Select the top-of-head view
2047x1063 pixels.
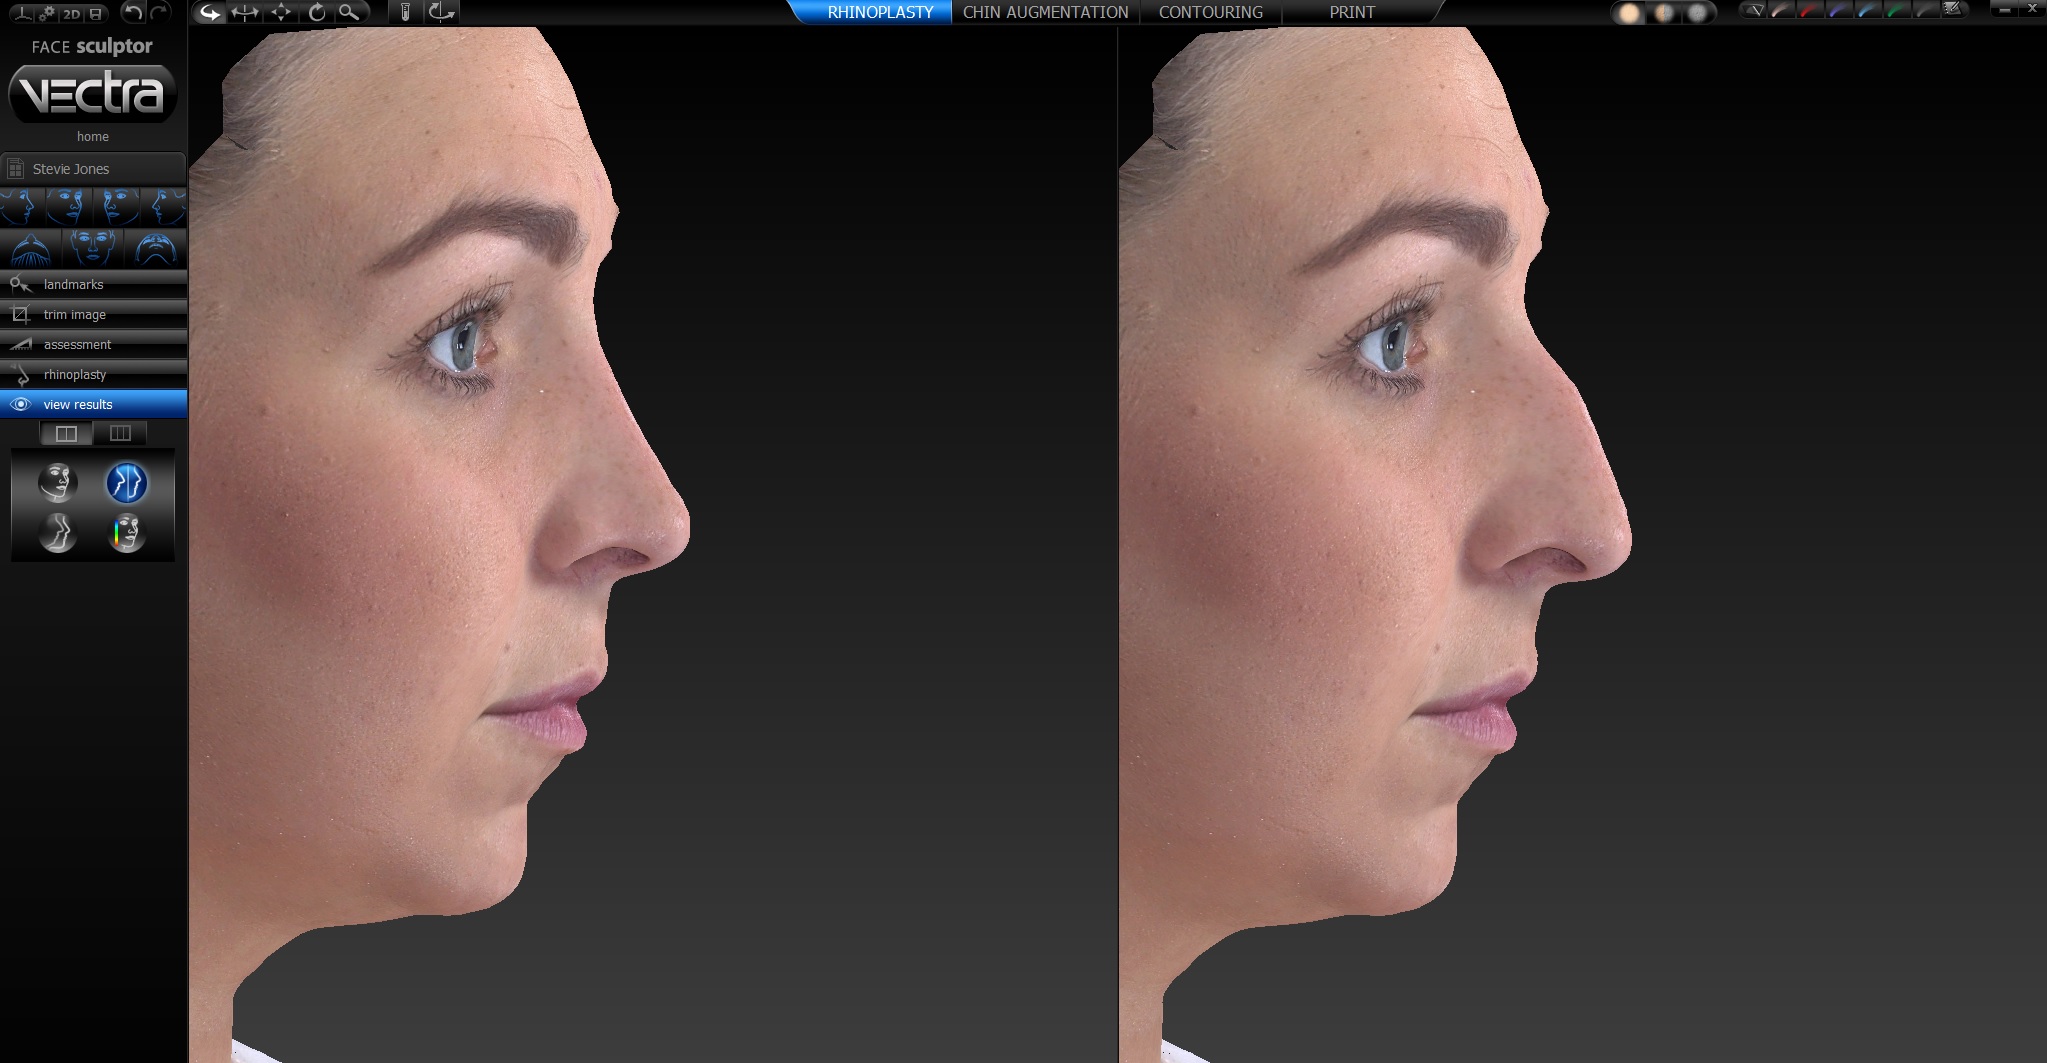click(x=31, y=248)
